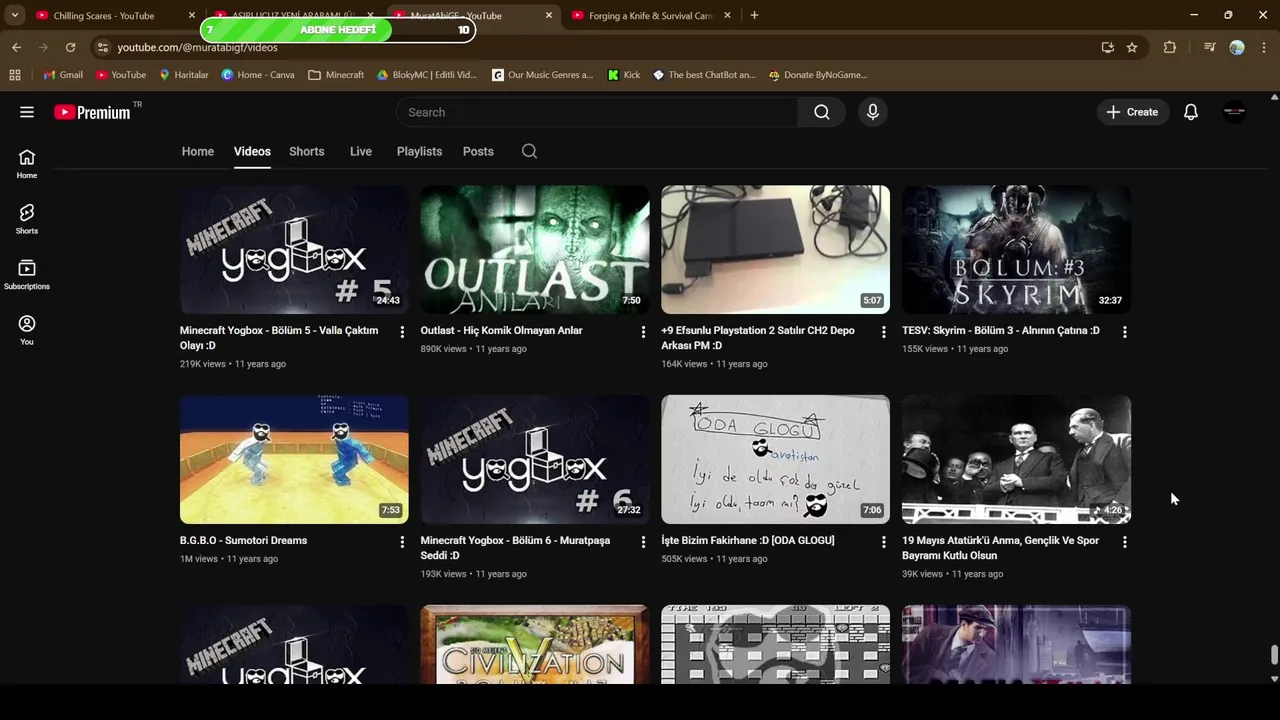The height and width of the screenshot is (720, 1280).
Task: Bookmark this page with star icon
Action: click(x=1132, y=47)
